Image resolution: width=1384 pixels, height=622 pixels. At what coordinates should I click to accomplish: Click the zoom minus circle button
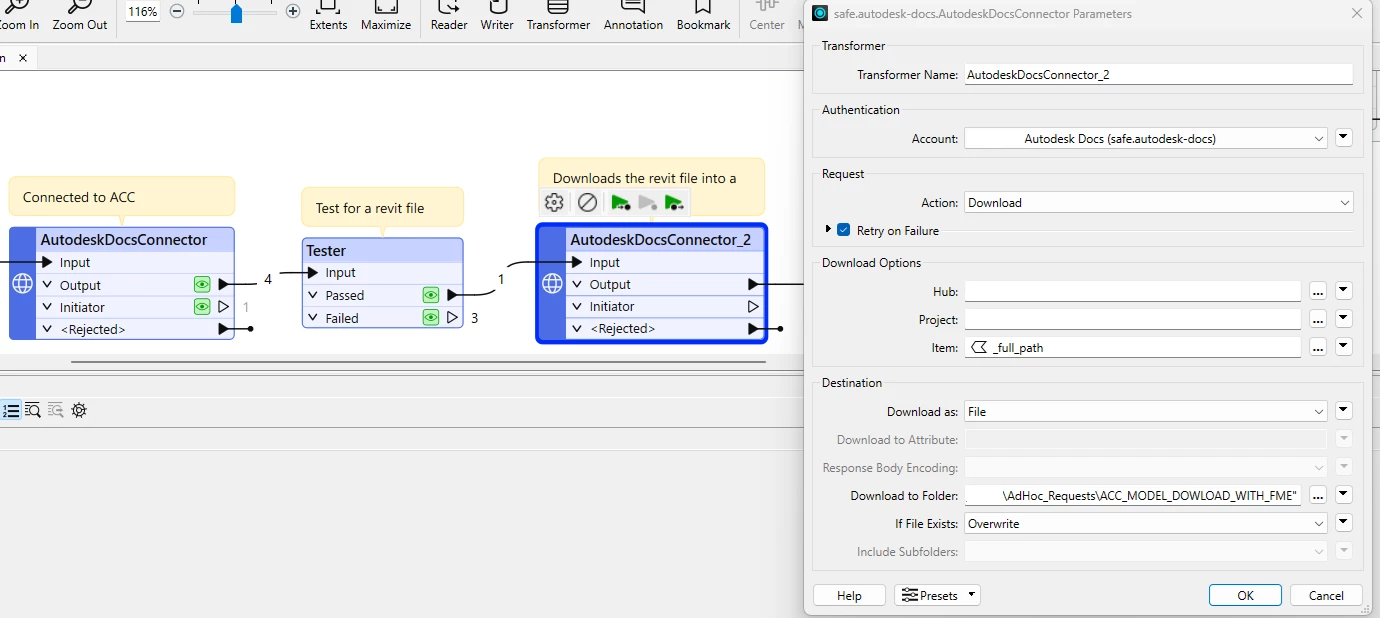[x=177, y=12]
